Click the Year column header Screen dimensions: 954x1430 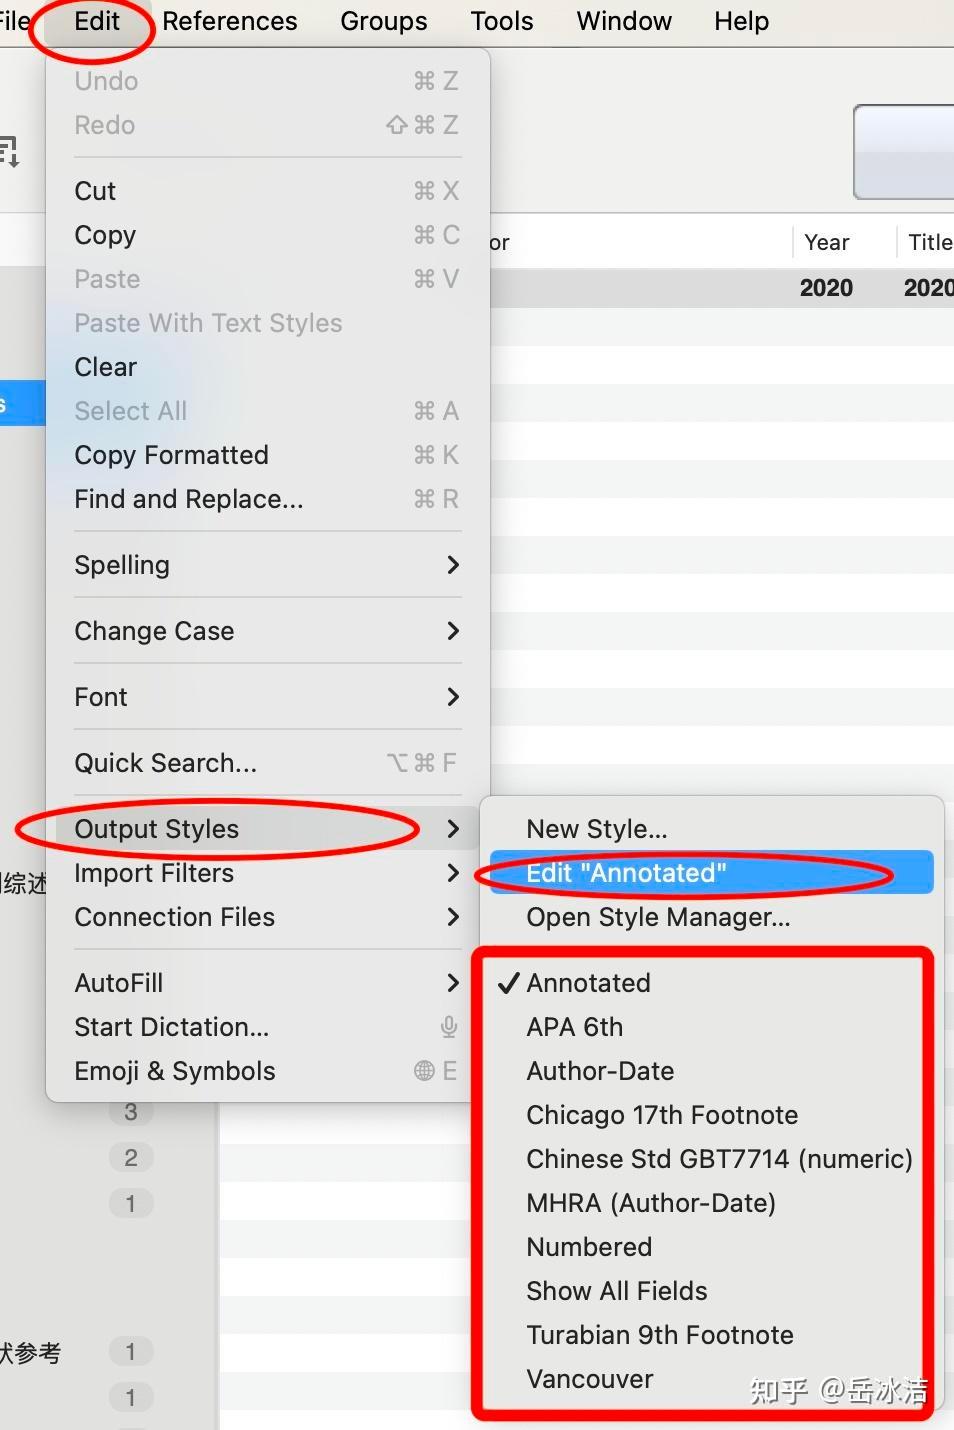coord(827,242)
